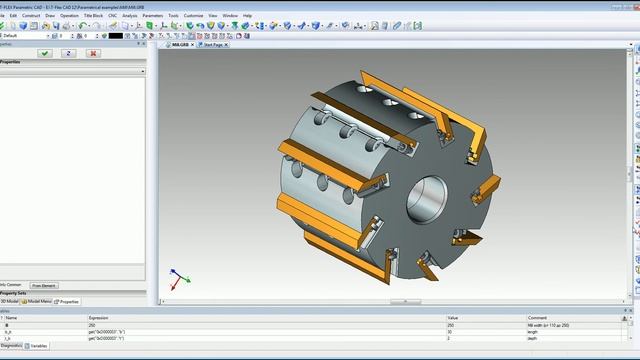This screenshot has width=640, height=360.
Task: Select the Properties panel tab
Action: [x=67, y=302]
